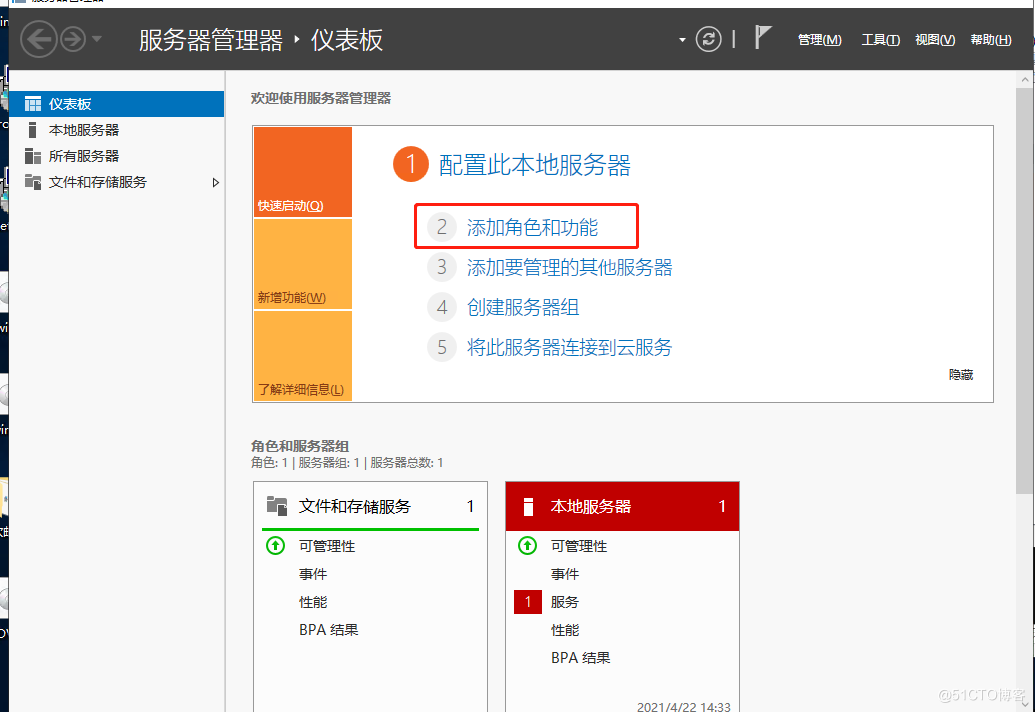Expand the 文件和存储服务 sidebar arrow
1035x712 pixels.
tap(215, 183)
